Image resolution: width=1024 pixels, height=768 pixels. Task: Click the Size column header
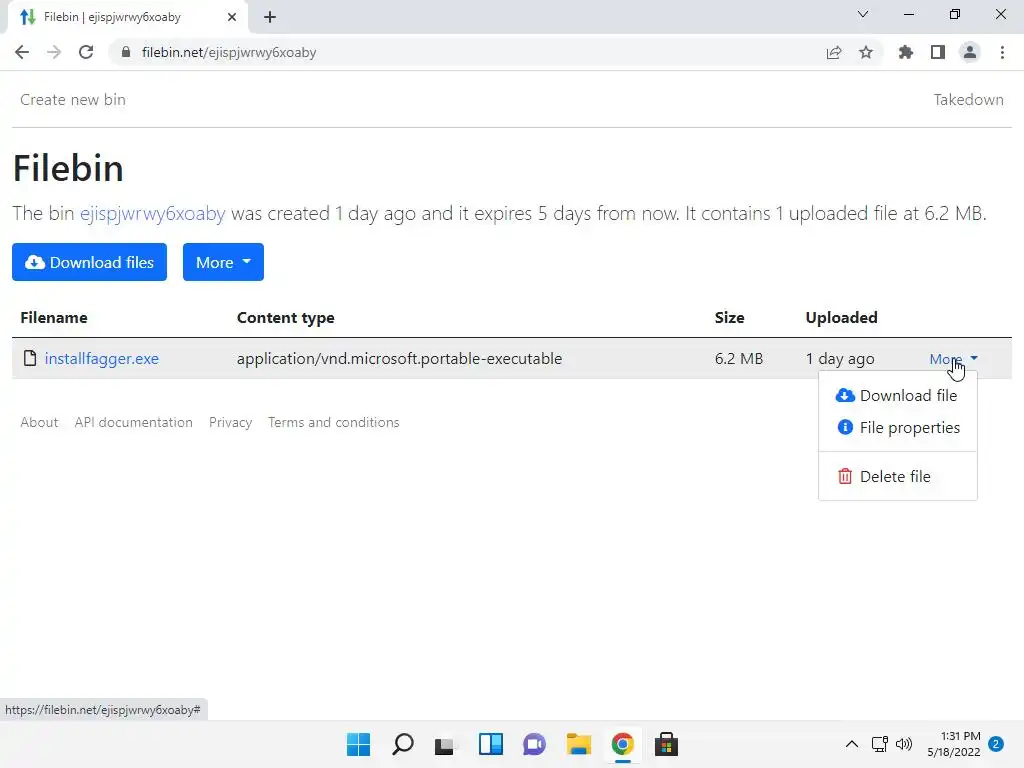pos(729,318)
